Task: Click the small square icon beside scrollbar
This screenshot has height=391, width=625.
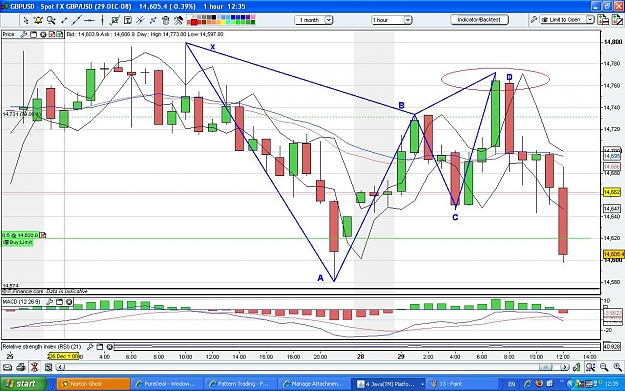Action: (x=48, y=367)
